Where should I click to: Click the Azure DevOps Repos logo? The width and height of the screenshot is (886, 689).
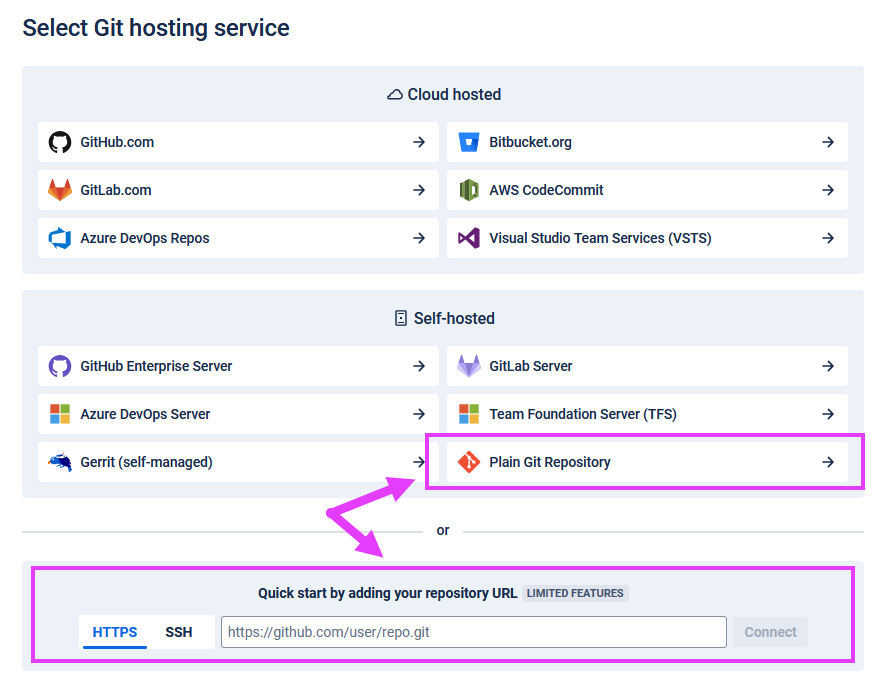pos(60,239)
